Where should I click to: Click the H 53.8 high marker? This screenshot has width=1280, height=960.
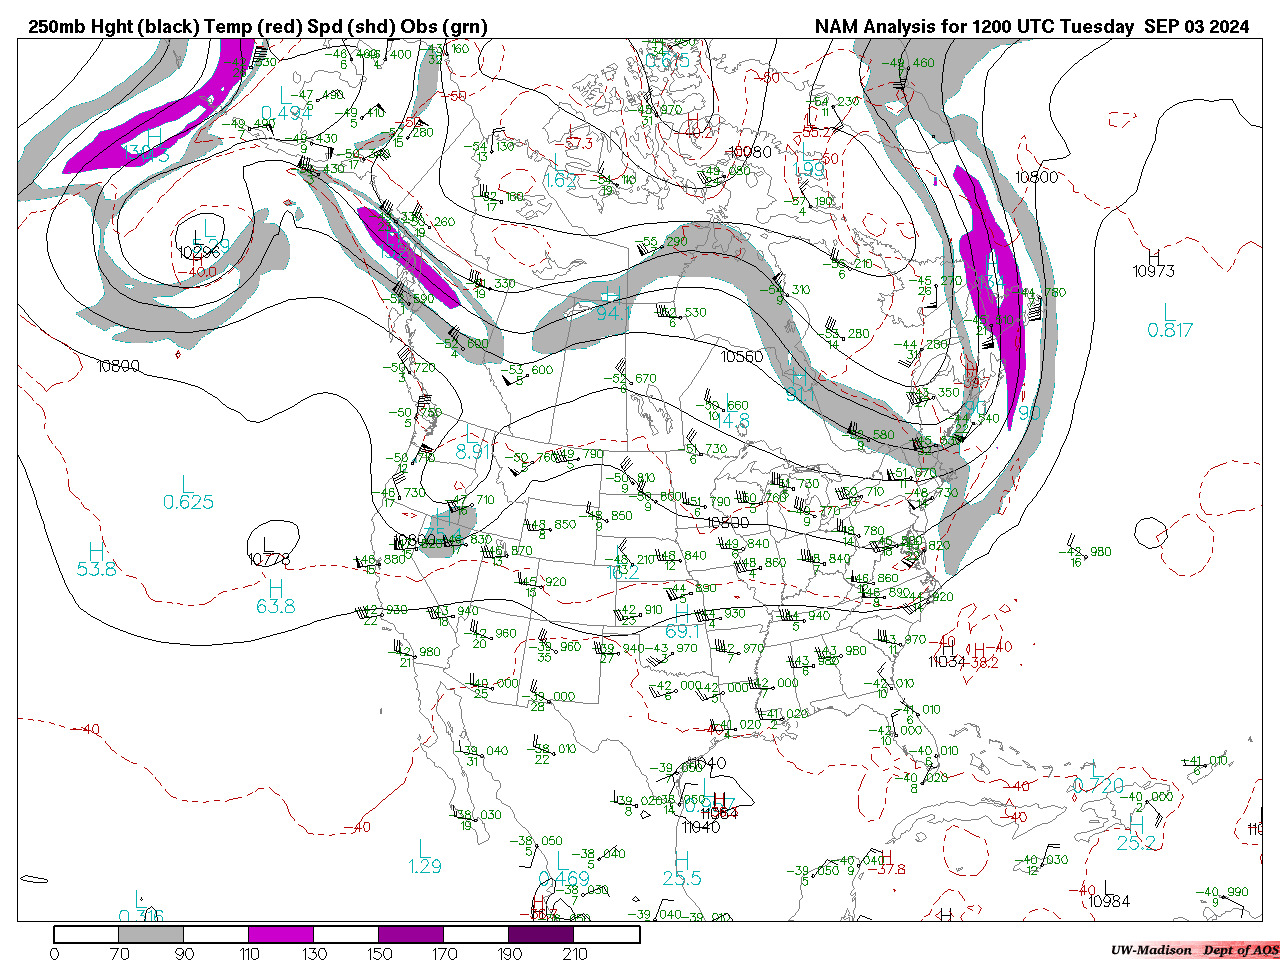(96, 560)
